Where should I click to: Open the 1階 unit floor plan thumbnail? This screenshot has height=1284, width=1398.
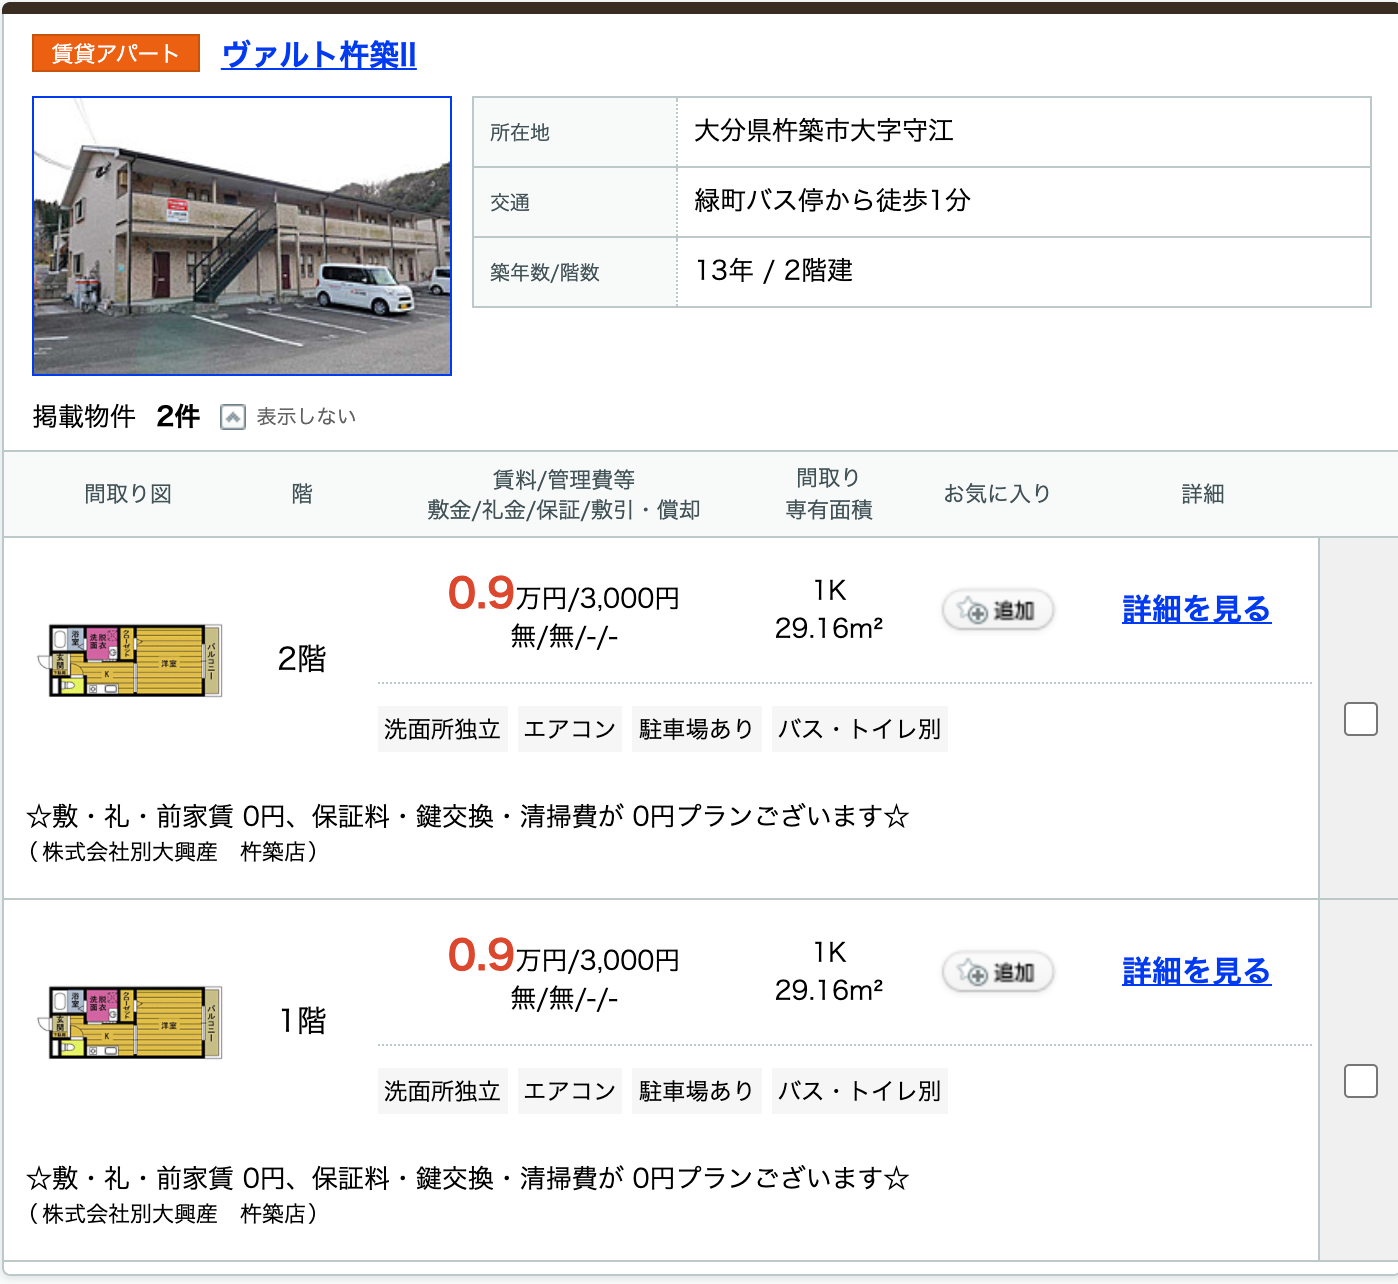click(x=135, y=1022)
